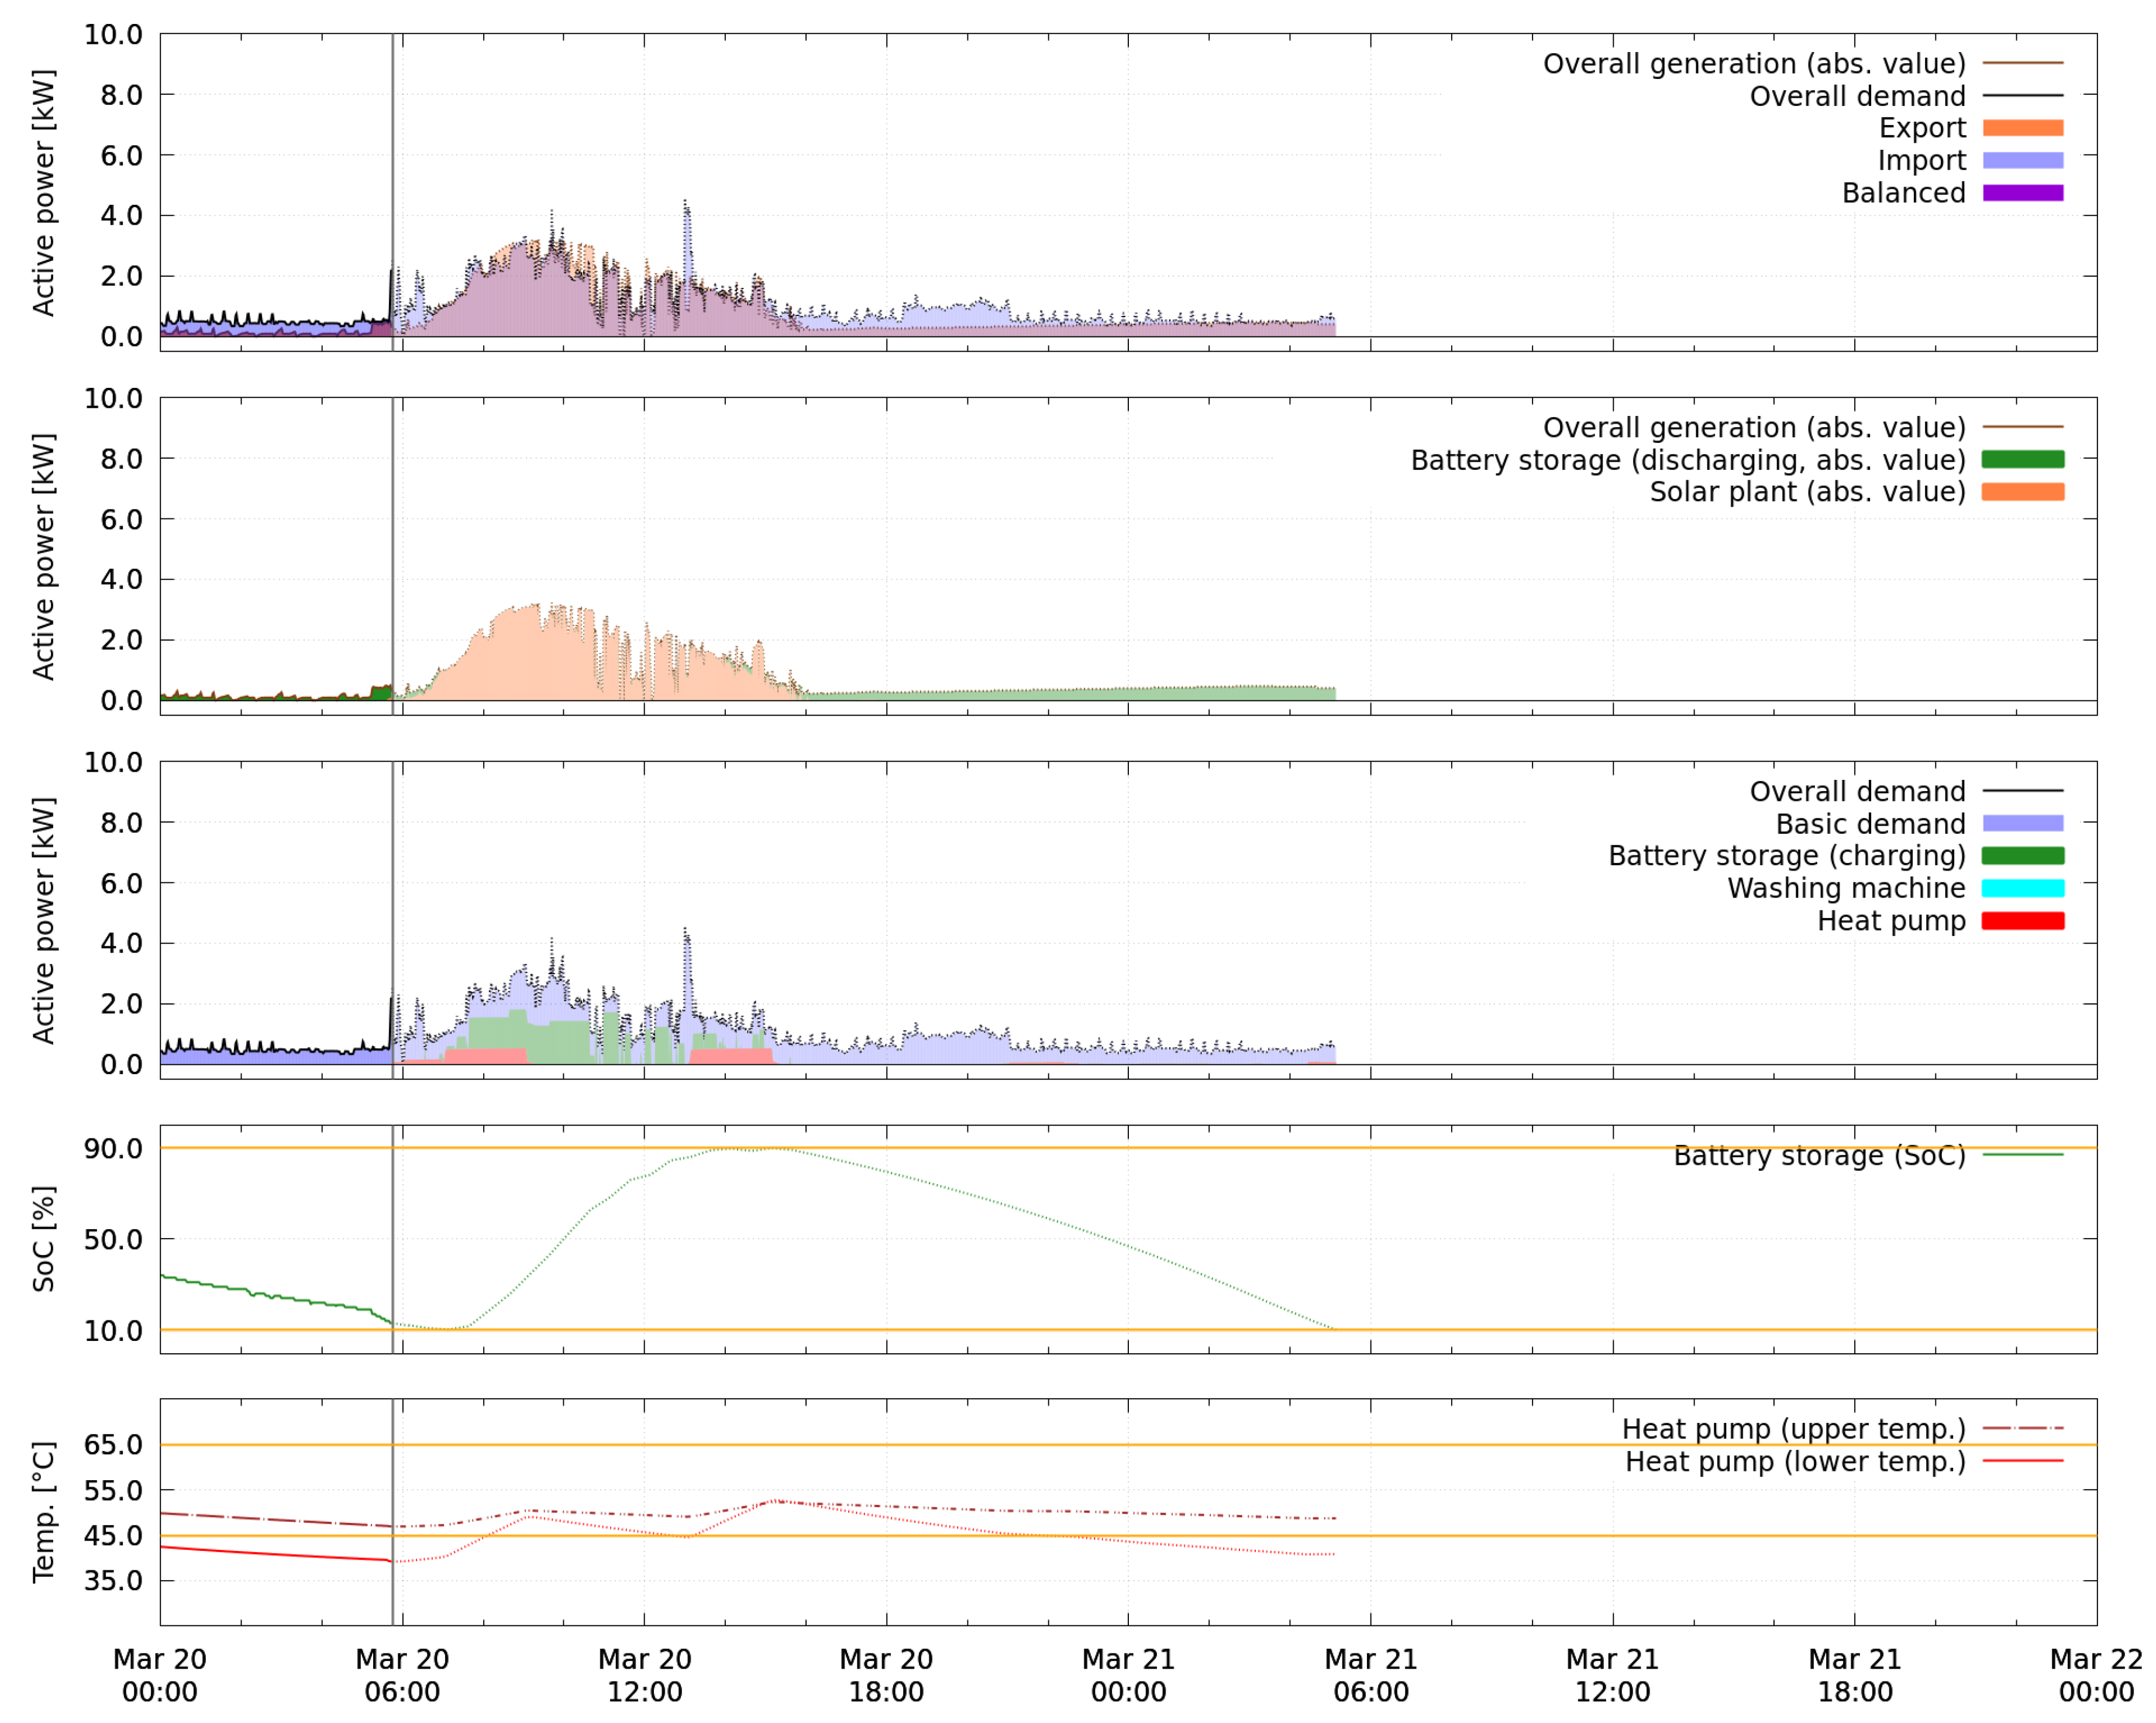Click the Mar 22 00:00 time axis label
Screen dimensions: 2156x1723
click(x=2096, y=1675)
